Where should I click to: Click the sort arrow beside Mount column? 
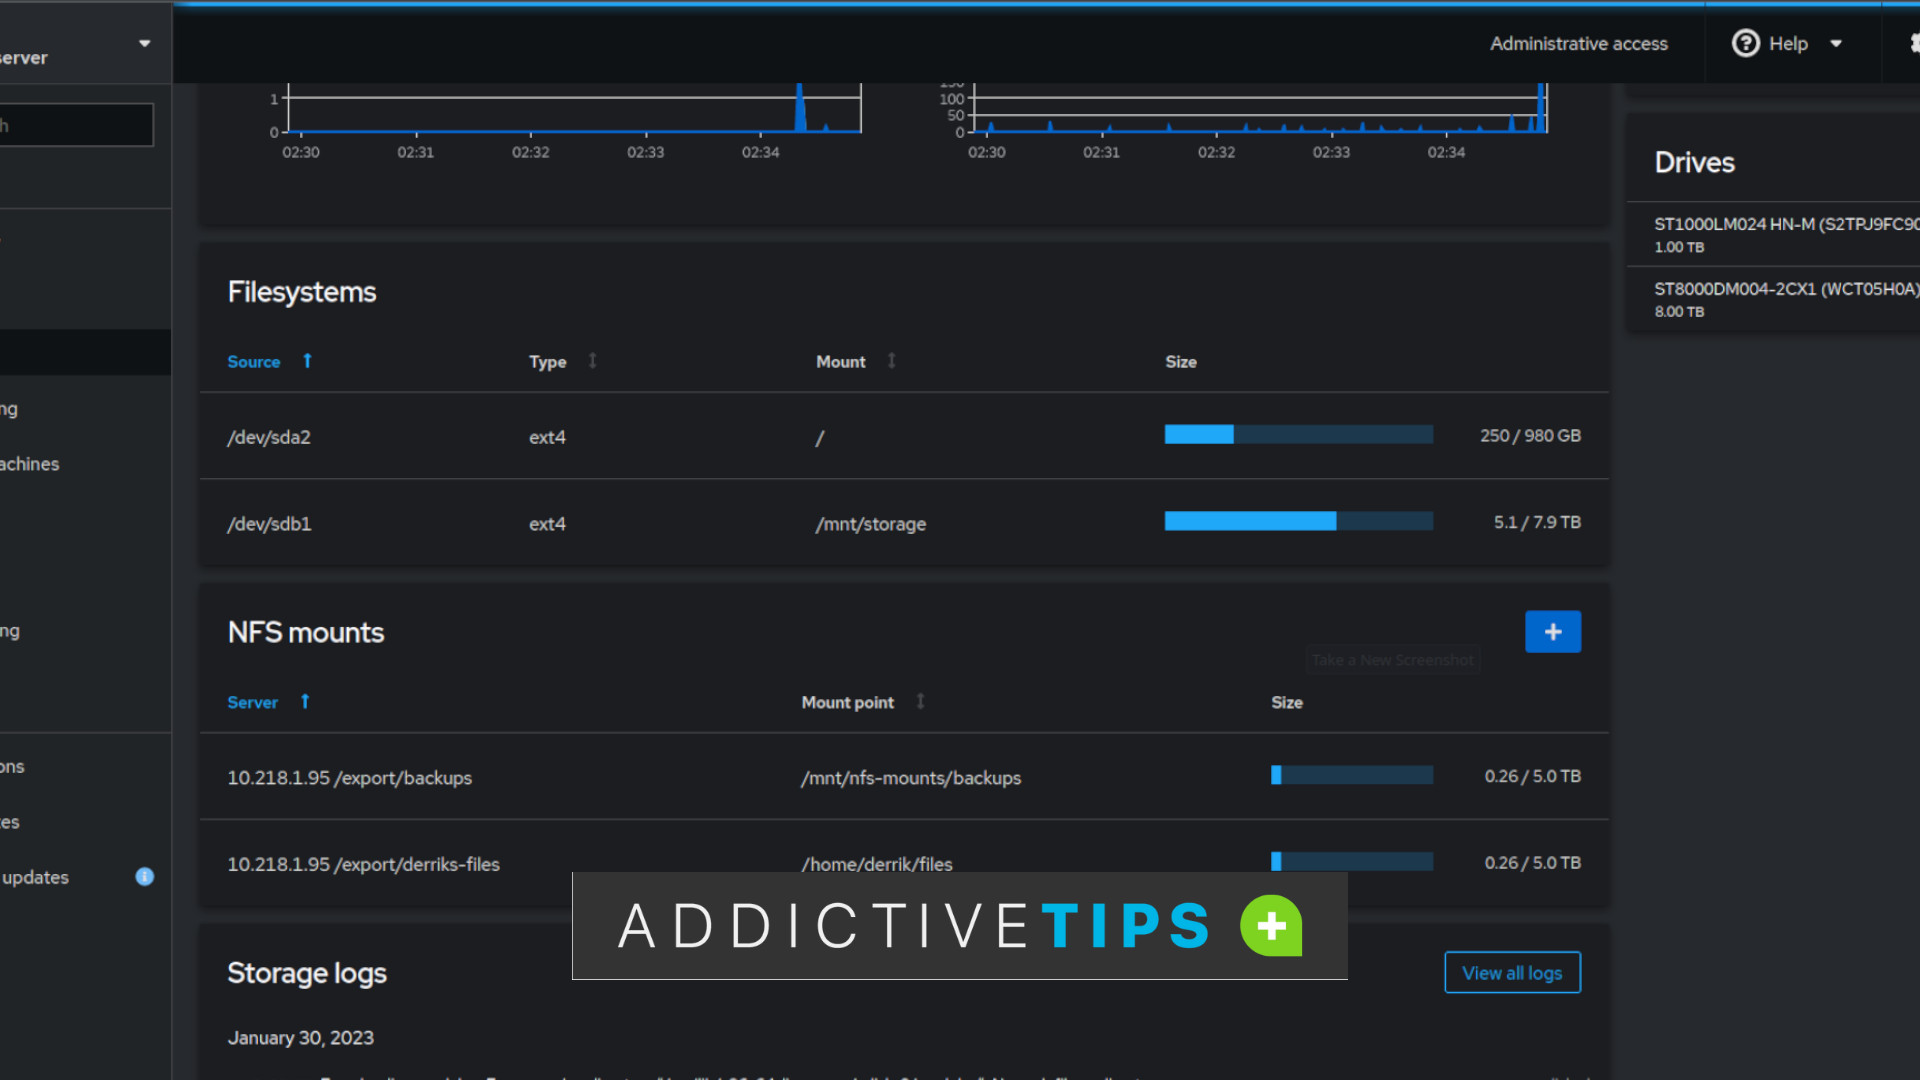890,361
